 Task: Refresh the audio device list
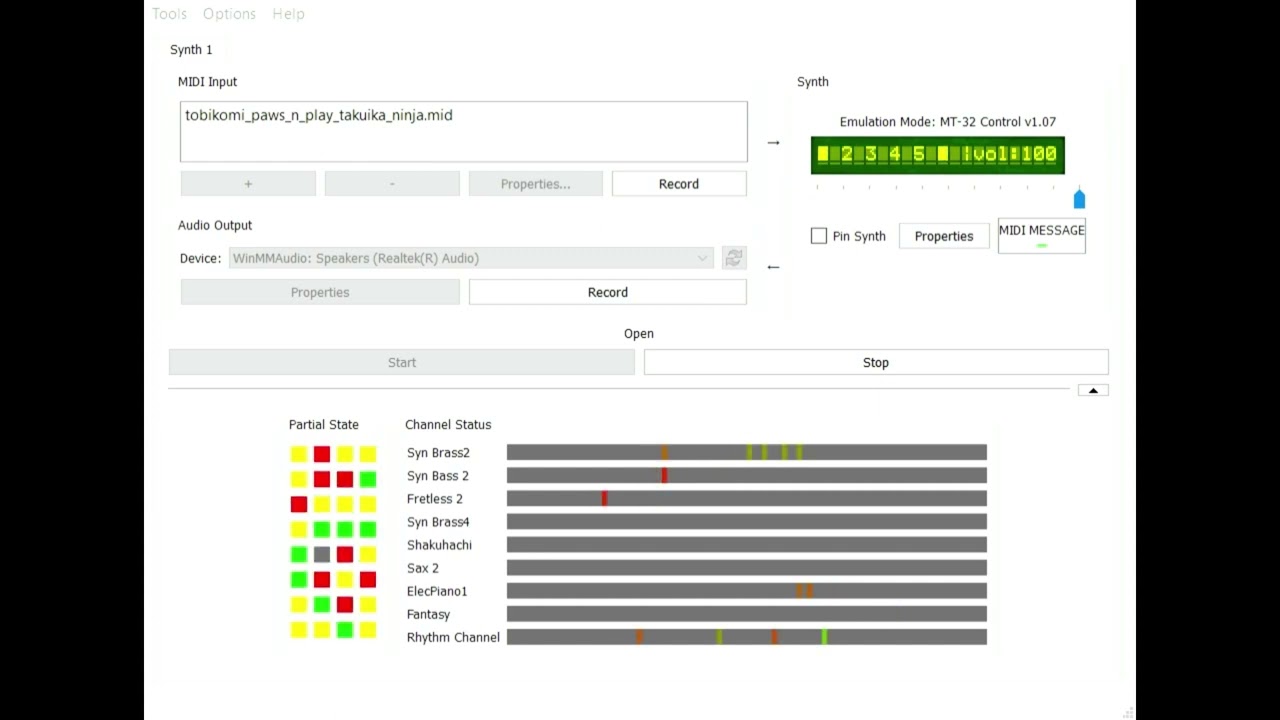tap(734, 258)
